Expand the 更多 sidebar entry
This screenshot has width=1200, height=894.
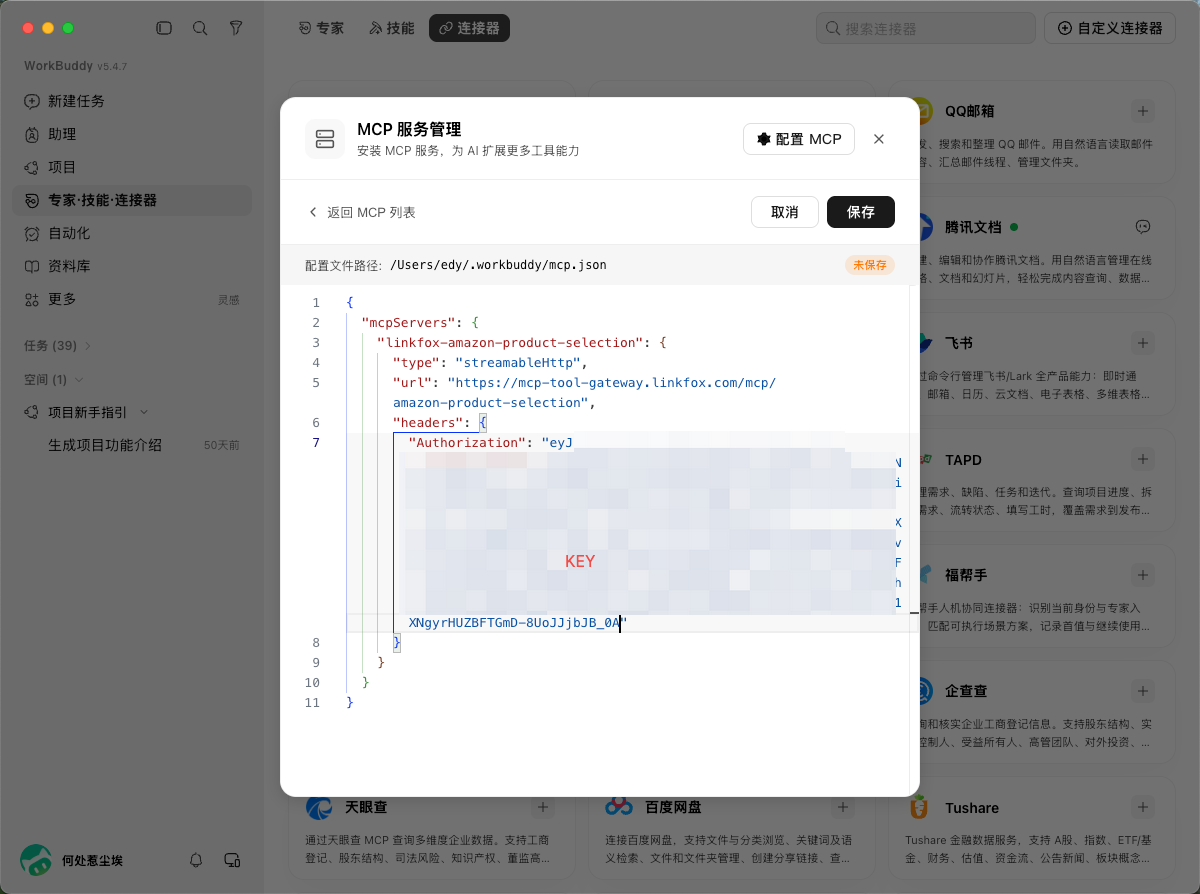[132, 299]
